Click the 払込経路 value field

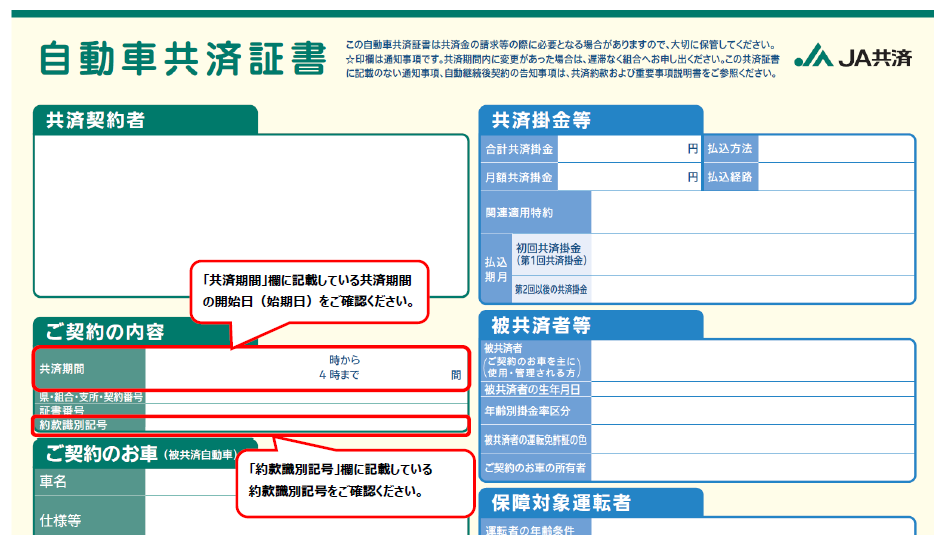click(x=836, y=177)
